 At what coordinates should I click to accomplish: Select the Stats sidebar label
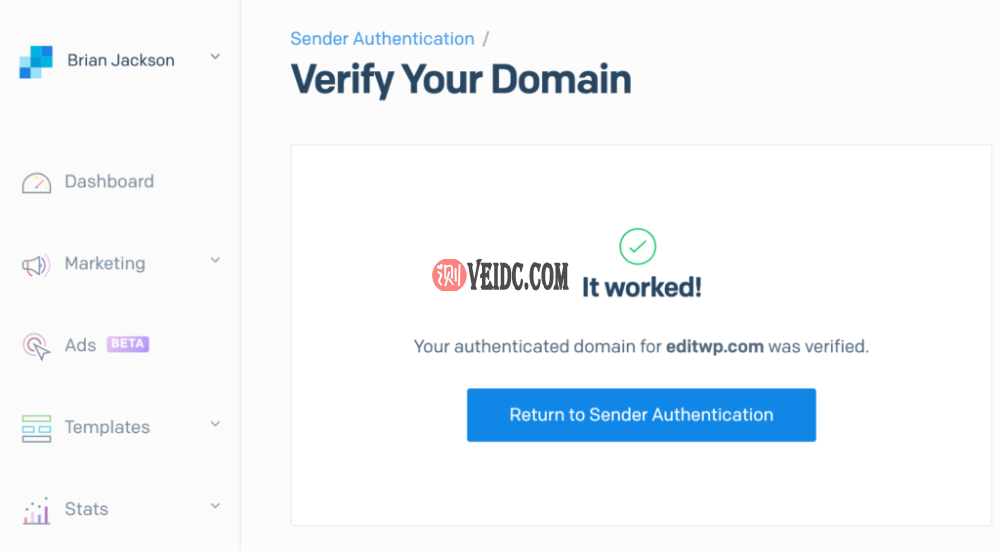point(86,509)
